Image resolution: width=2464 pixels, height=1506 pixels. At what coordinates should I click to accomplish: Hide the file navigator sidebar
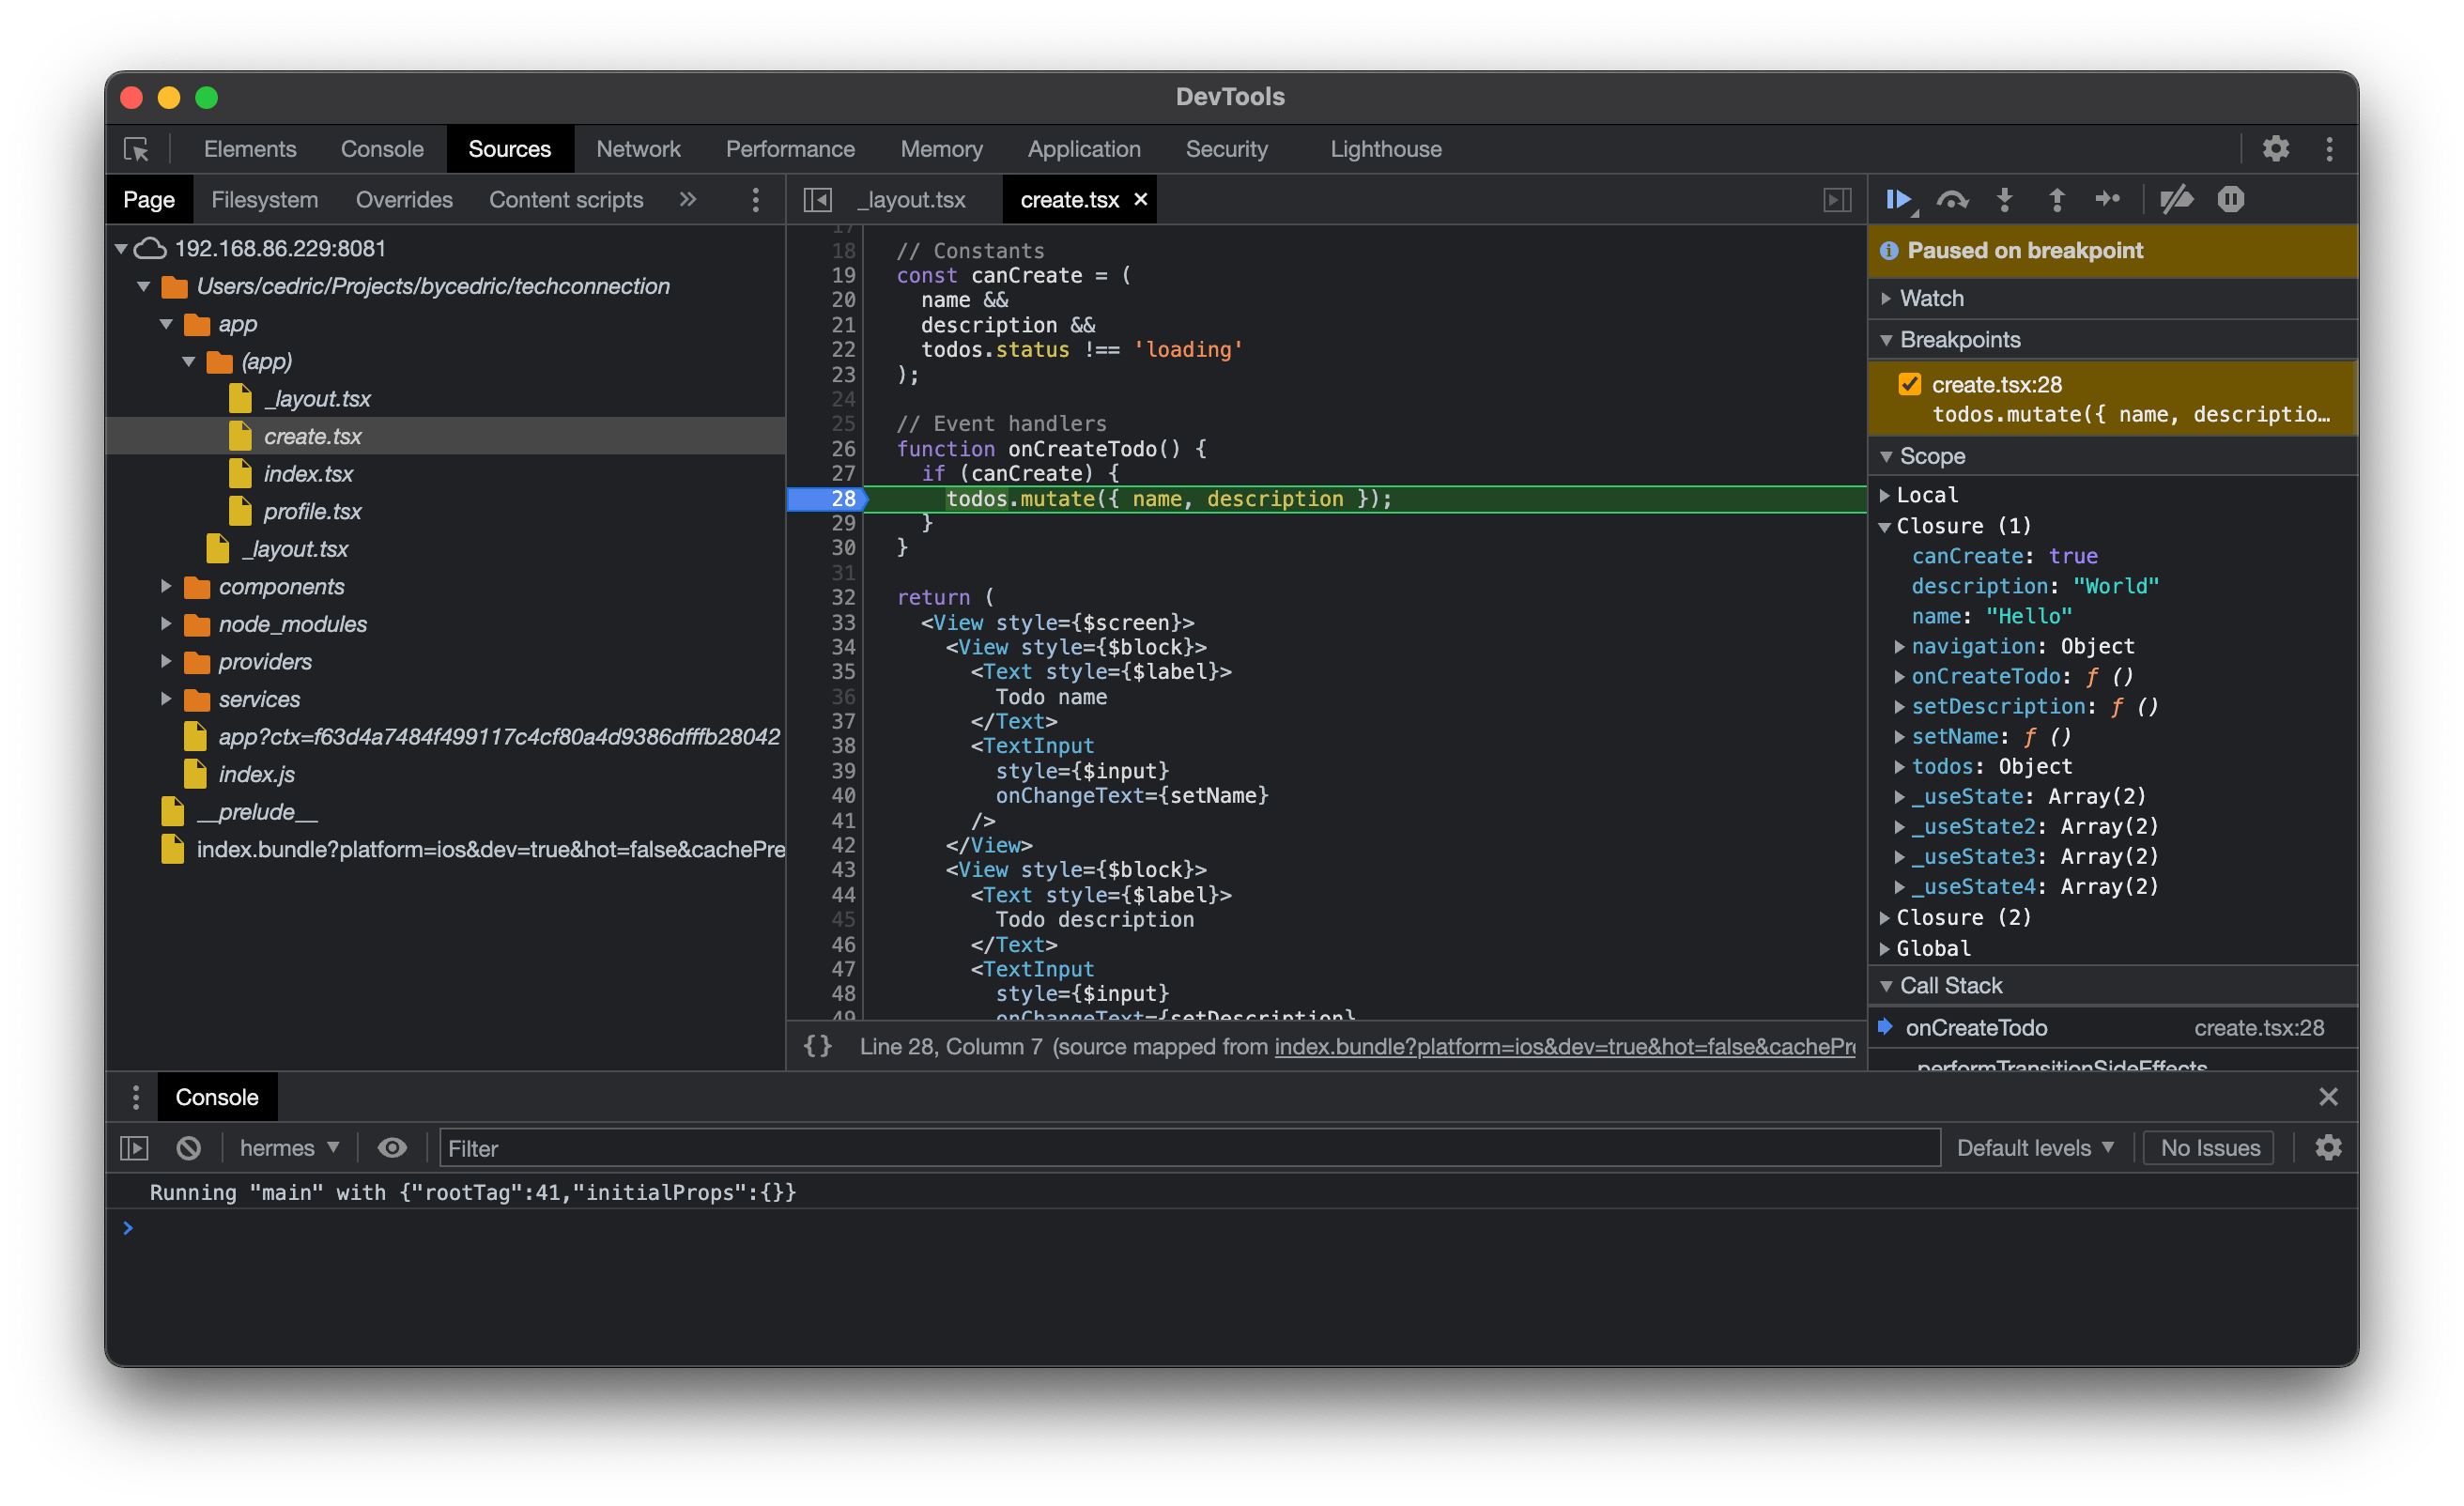click(817, 200)
